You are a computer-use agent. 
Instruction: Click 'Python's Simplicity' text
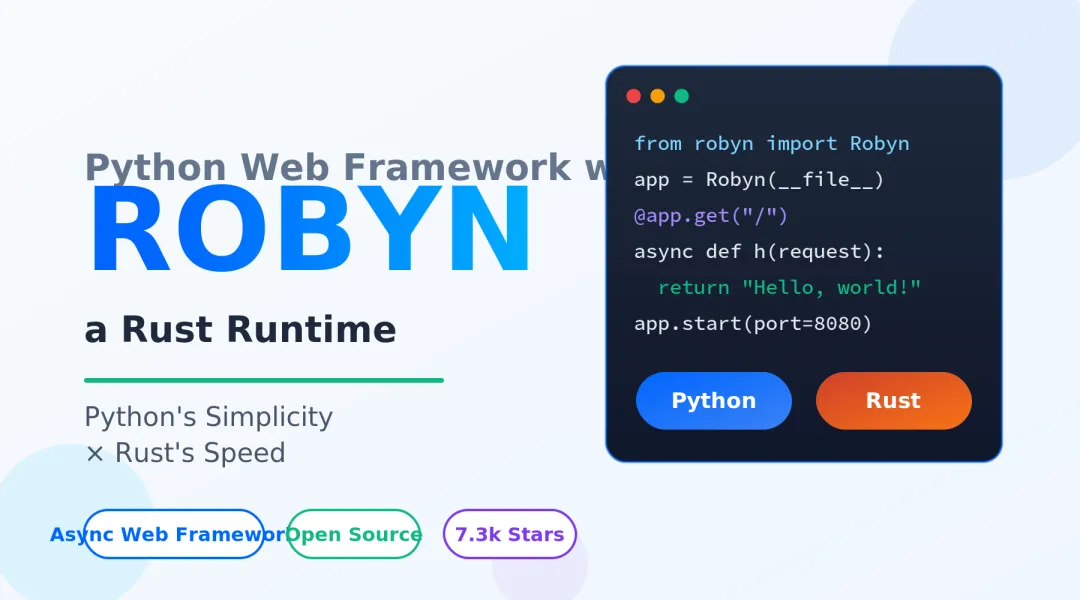[x=209, y=417]
